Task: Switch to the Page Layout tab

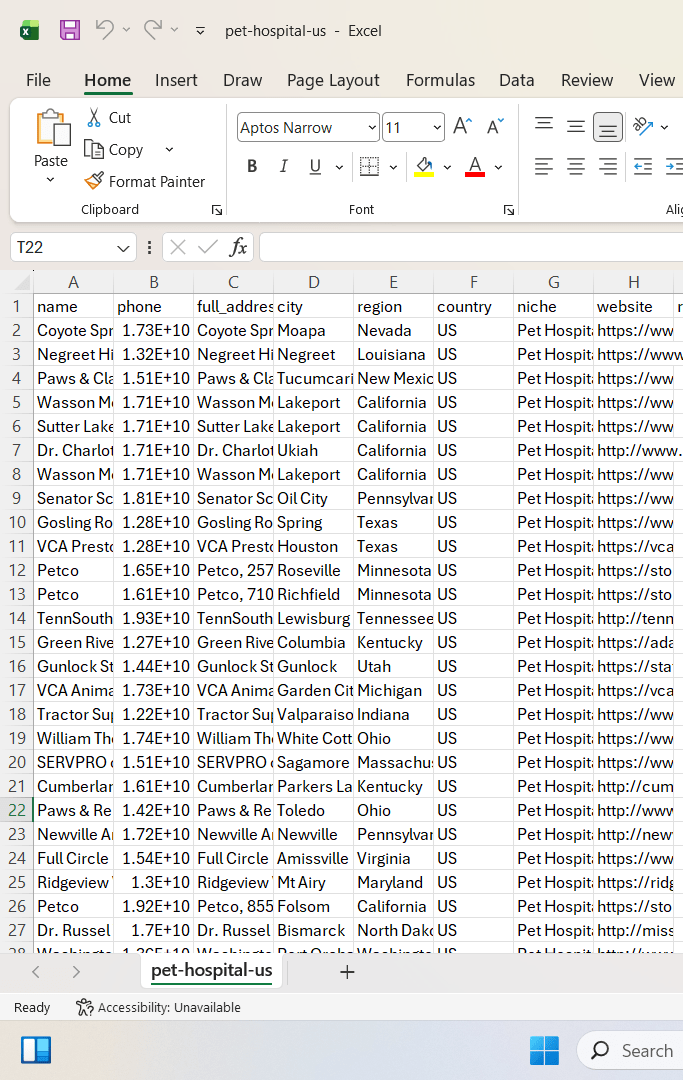Action: [x=333, y=81]
